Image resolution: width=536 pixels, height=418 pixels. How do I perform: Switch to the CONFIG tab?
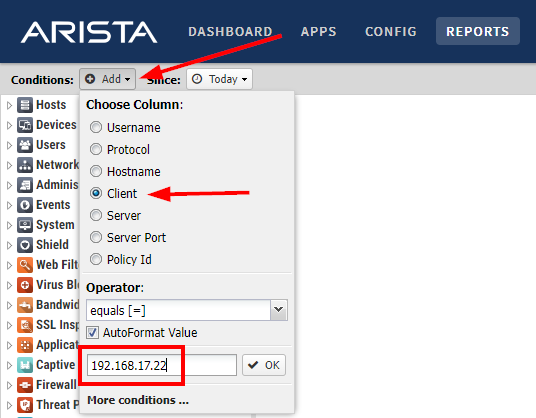[391, 31]
